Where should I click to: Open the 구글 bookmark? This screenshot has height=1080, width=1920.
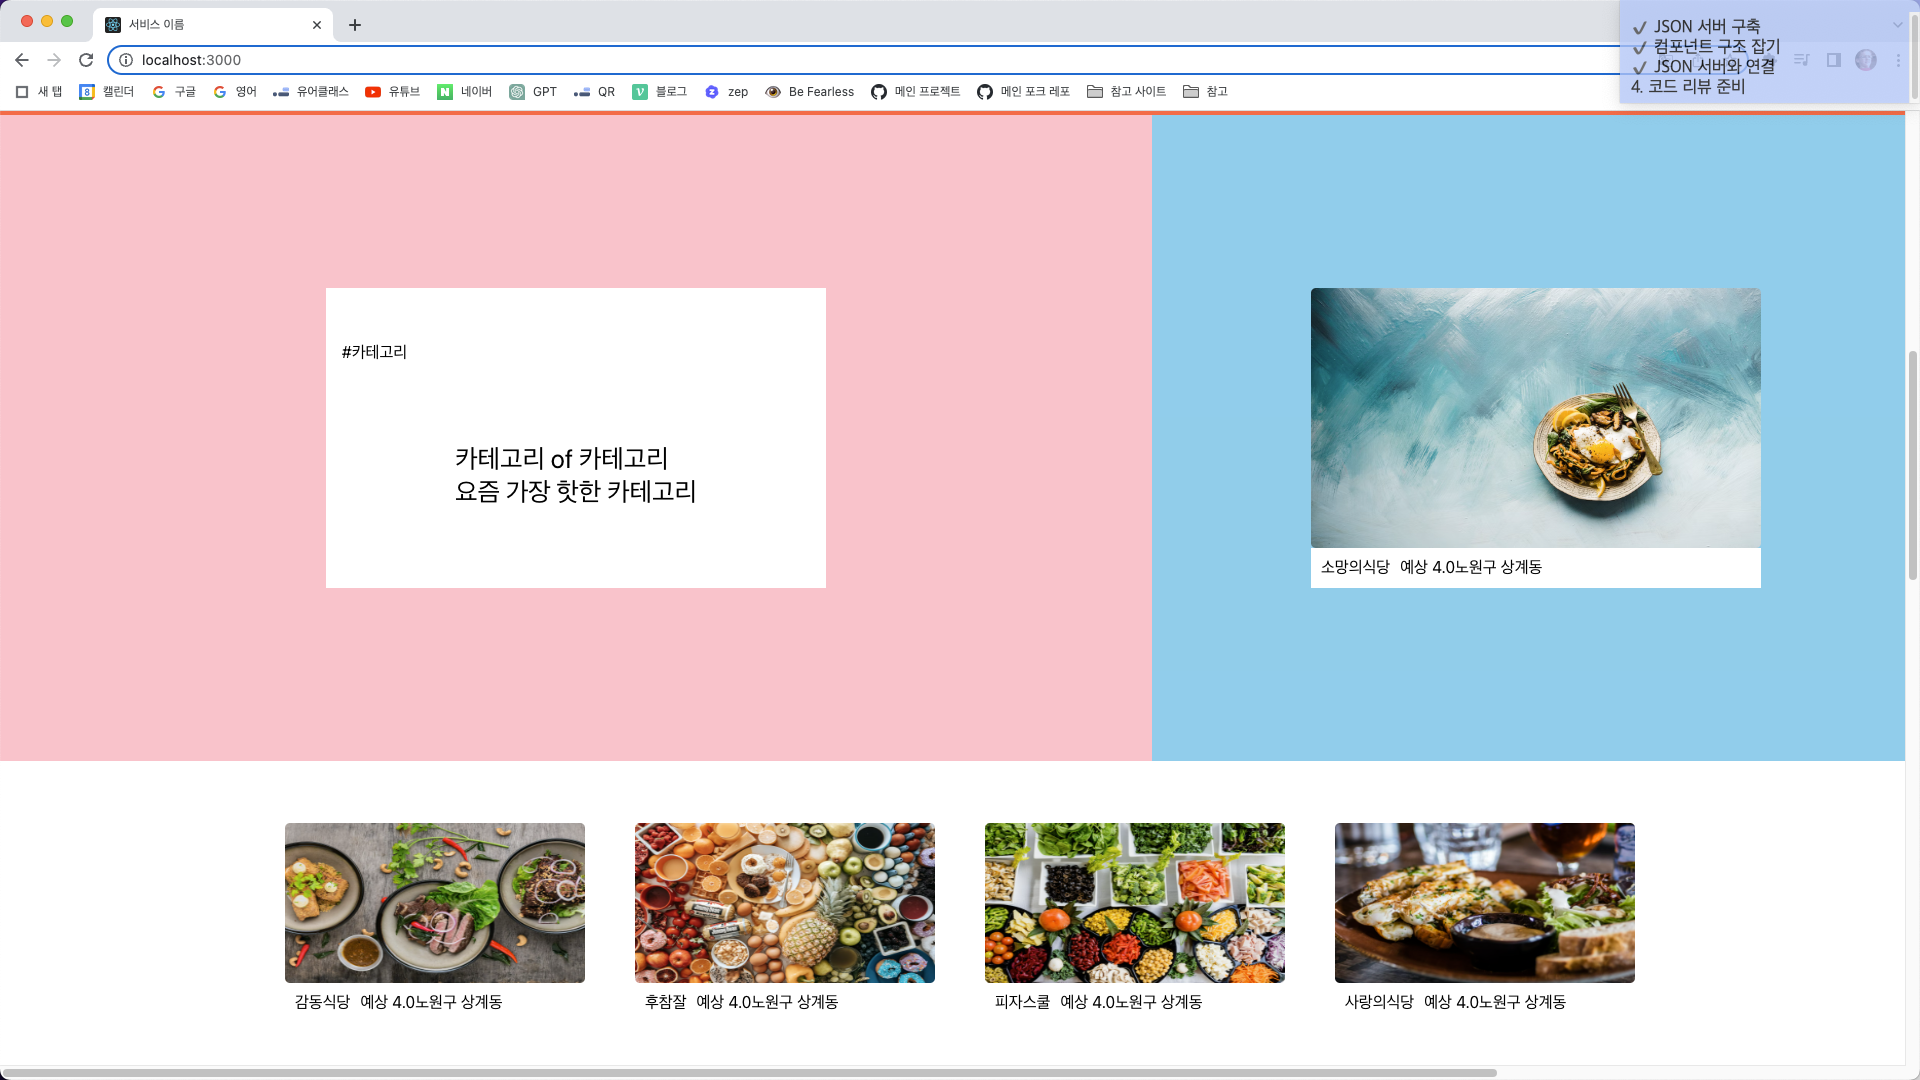[174, 92]
